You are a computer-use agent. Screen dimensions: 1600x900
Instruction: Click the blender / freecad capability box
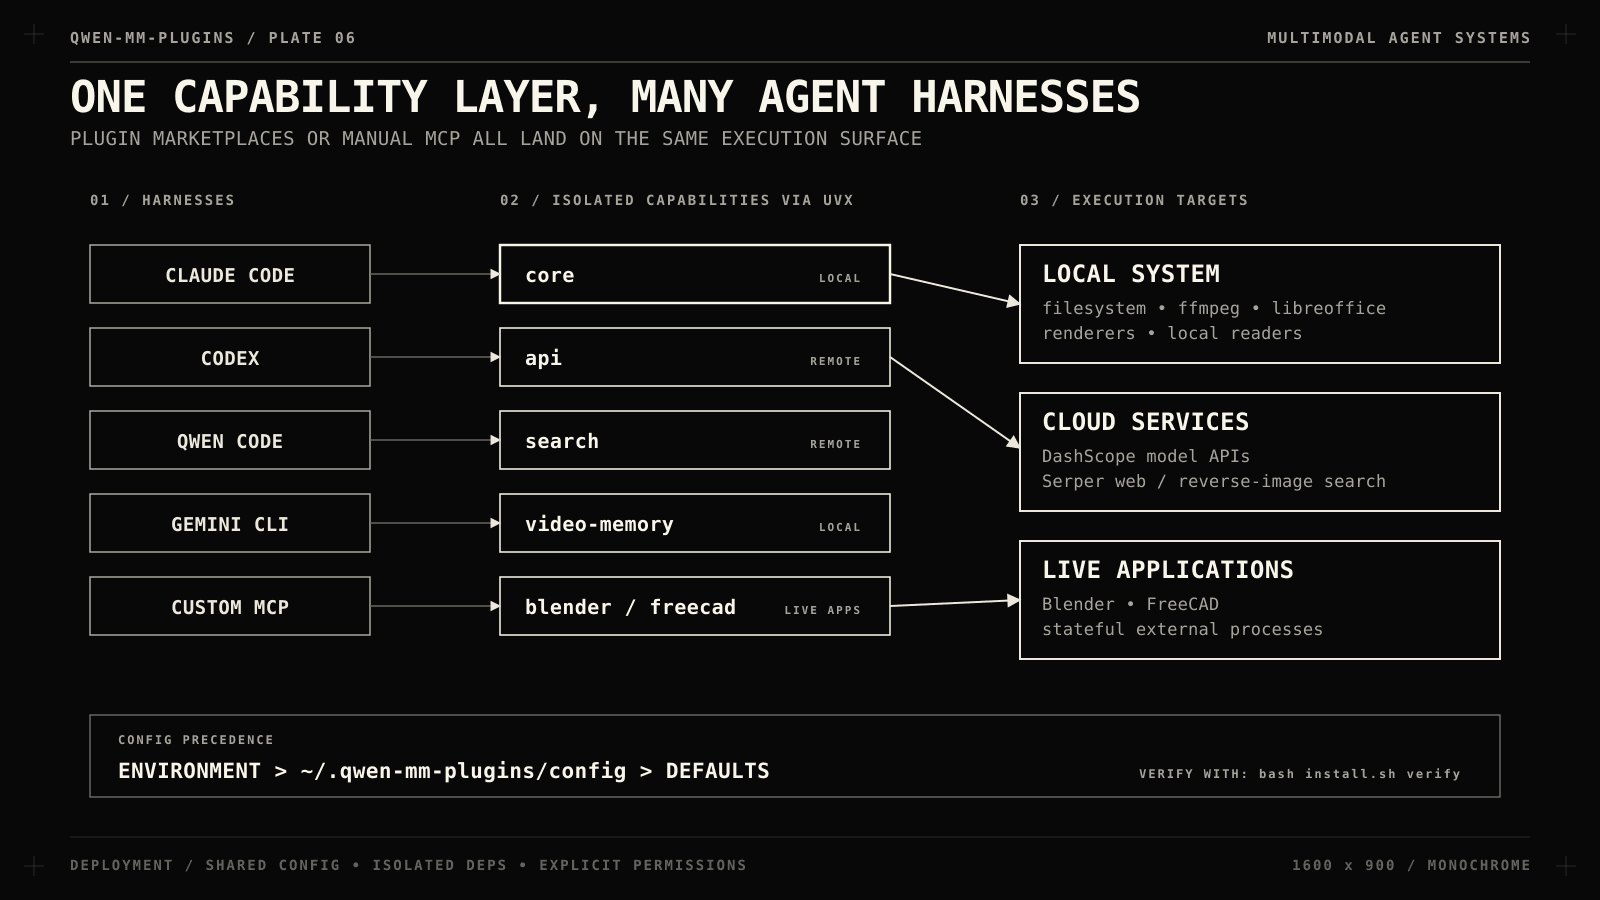[695, 606]
